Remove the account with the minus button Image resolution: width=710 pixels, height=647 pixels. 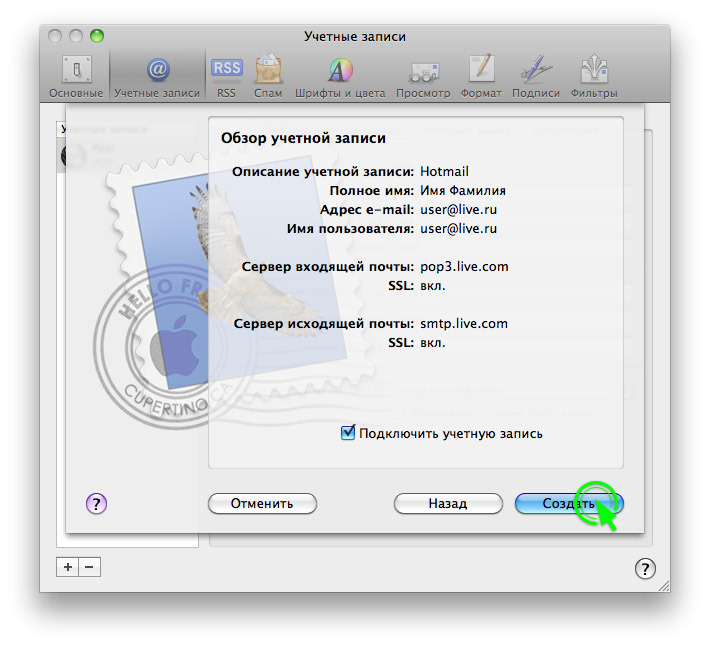(x=90, y=567)
